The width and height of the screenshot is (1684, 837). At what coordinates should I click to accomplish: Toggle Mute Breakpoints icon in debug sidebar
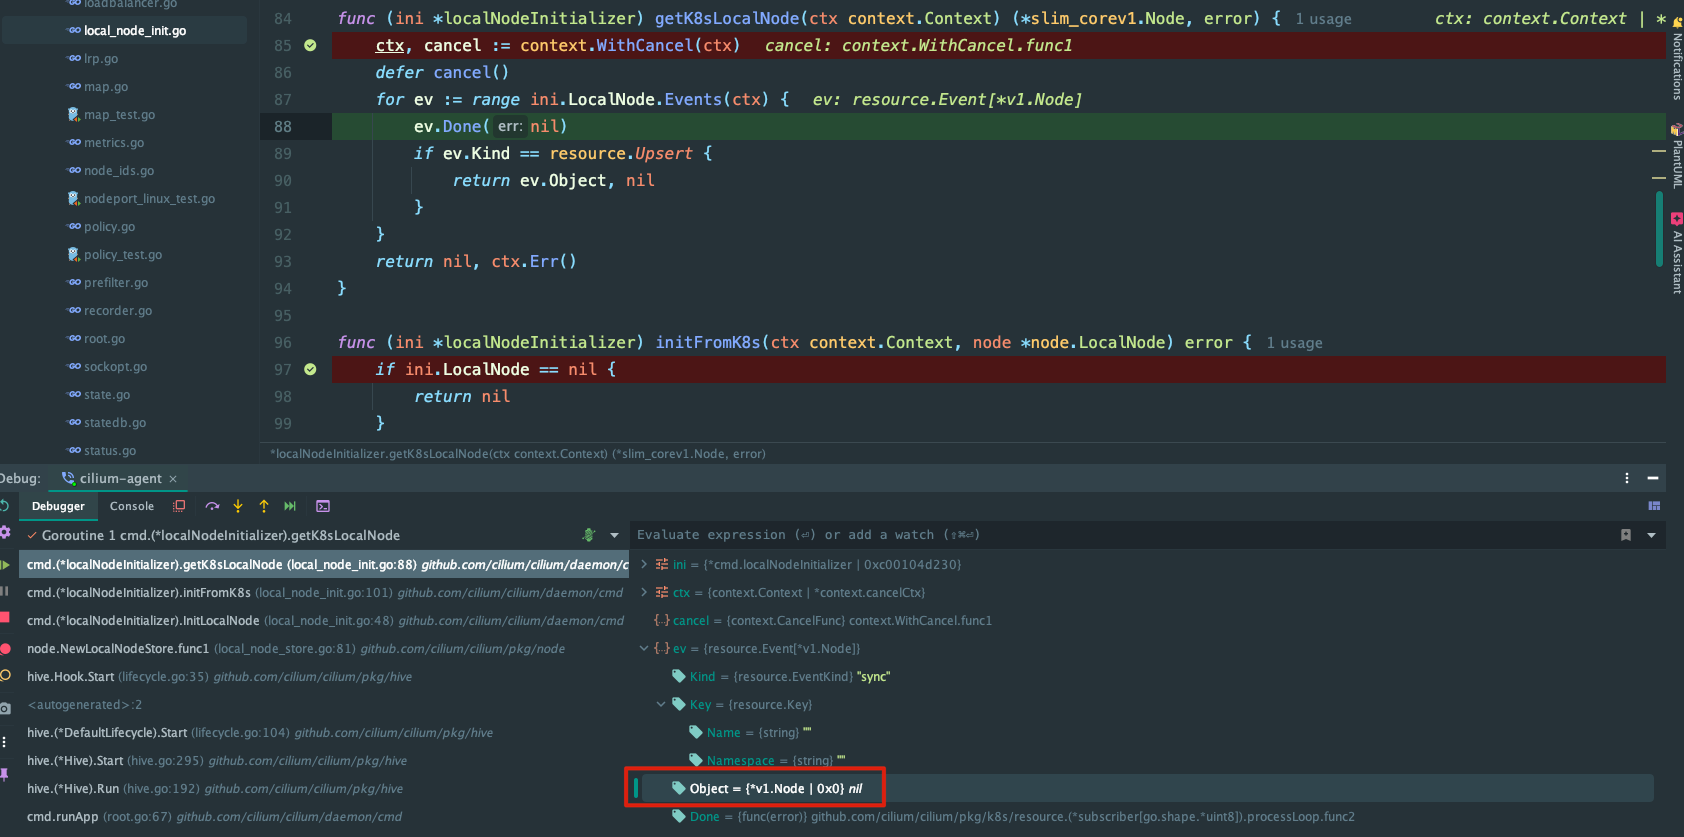[5, 676]
